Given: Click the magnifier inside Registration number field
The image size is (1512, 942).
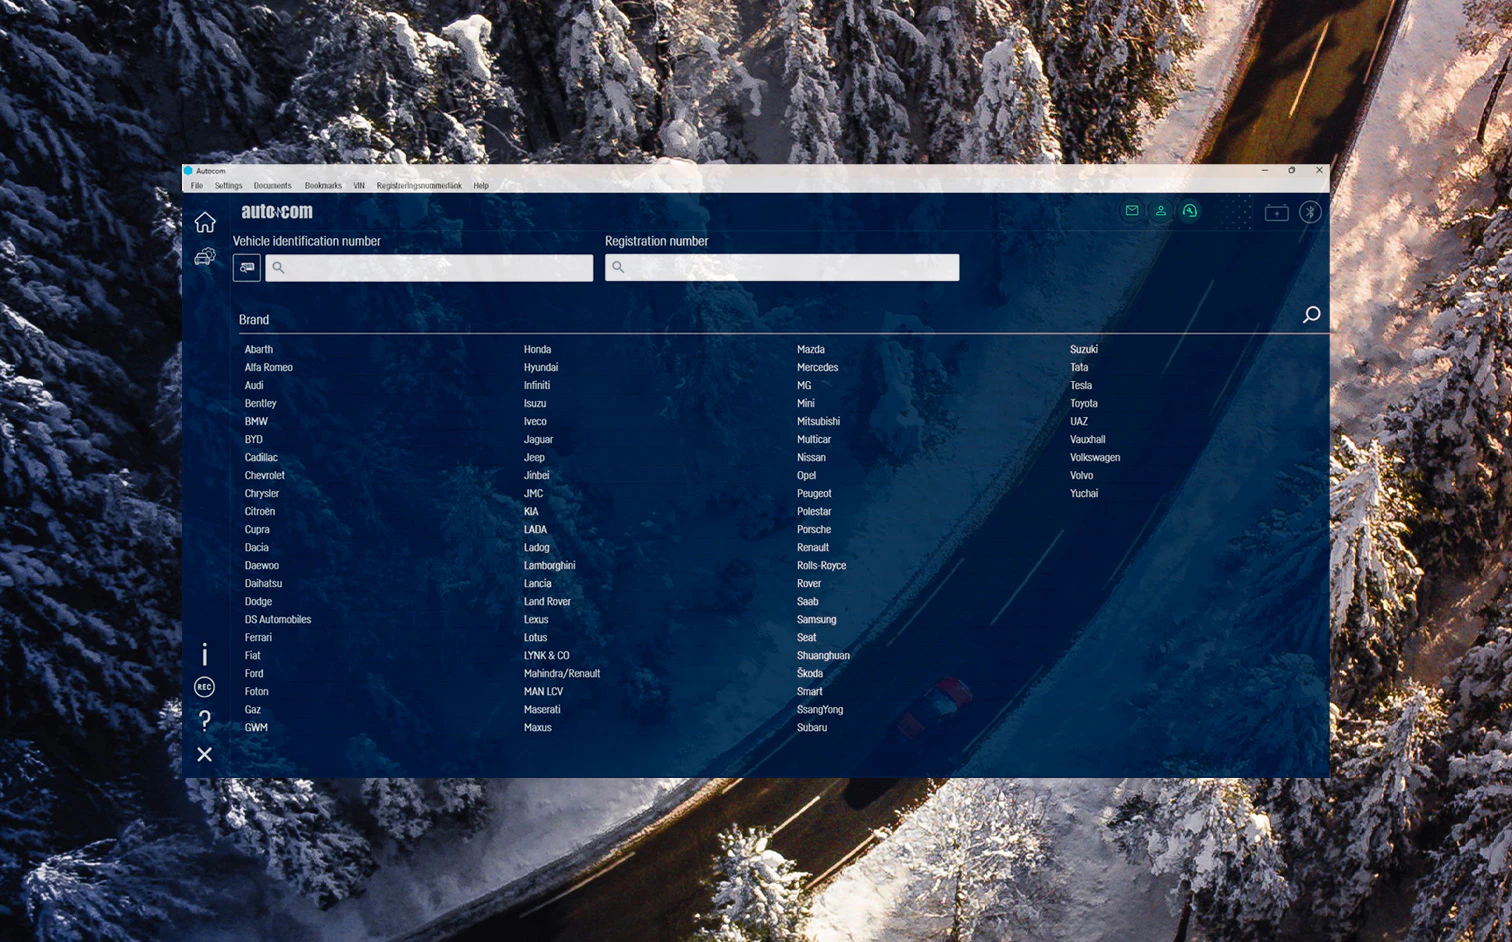Looking at the screenshot, I should pyautogui.click(x=618, y=267).
